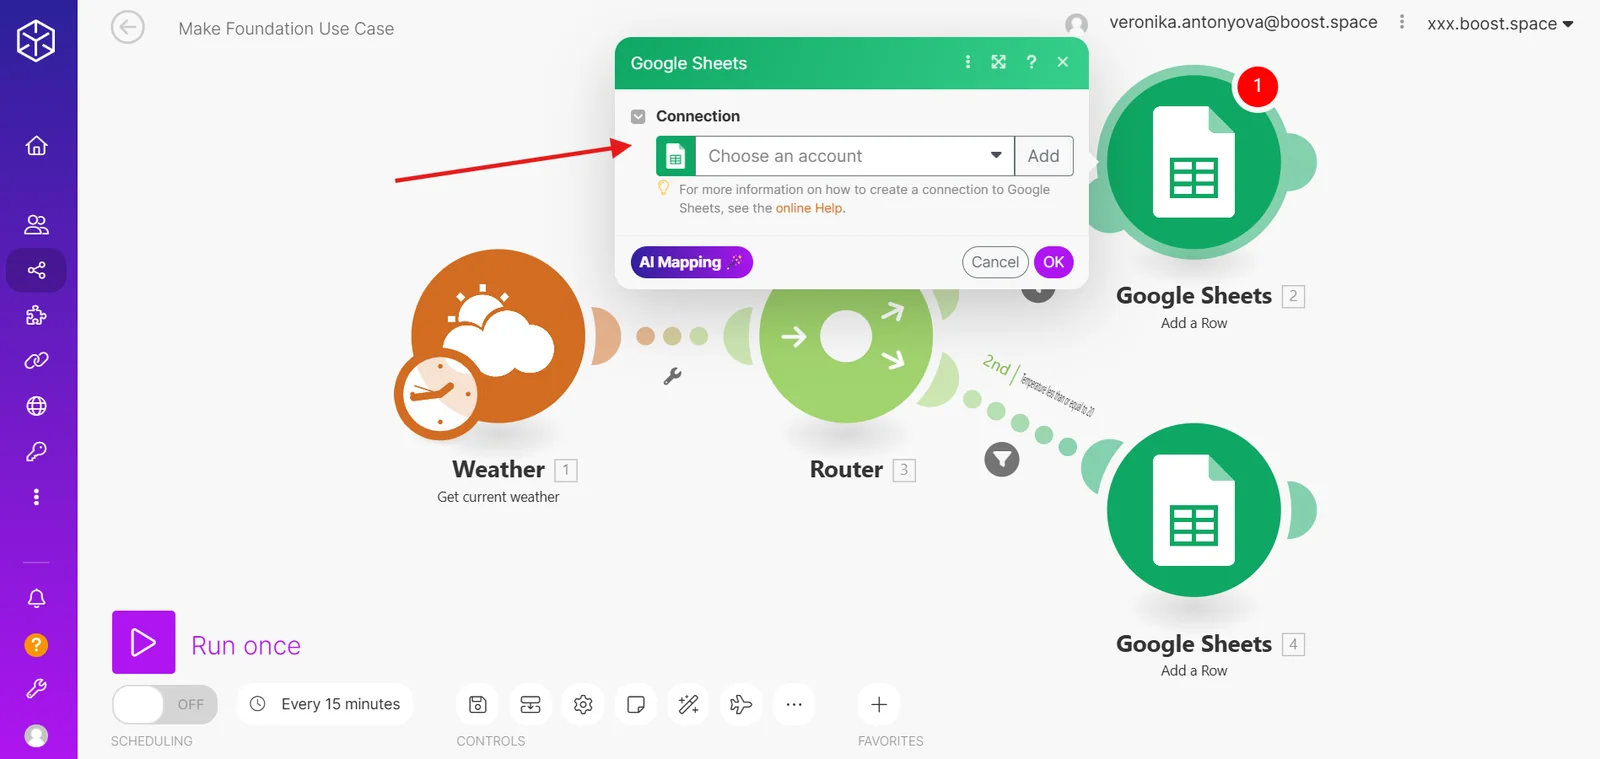Viewport: 1600px width, 759px height.
Task: Click the red error badge showing 1
Action: tap(1257, 86)
